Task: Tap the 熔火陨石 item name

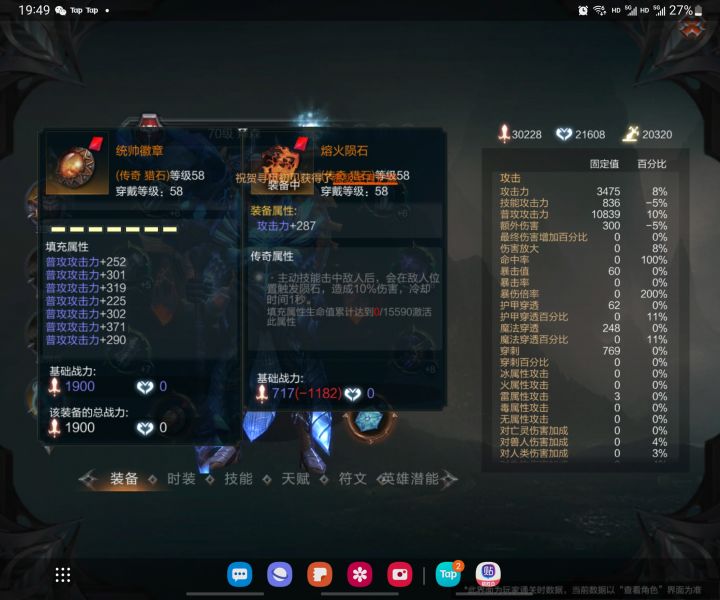Action: [x=344, y=151]
